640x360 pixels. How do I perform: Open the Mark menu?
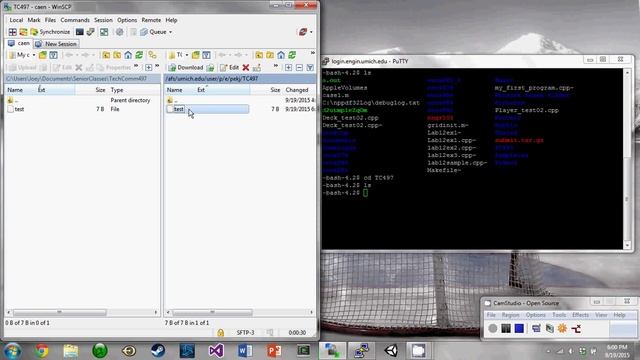[34, 20]
